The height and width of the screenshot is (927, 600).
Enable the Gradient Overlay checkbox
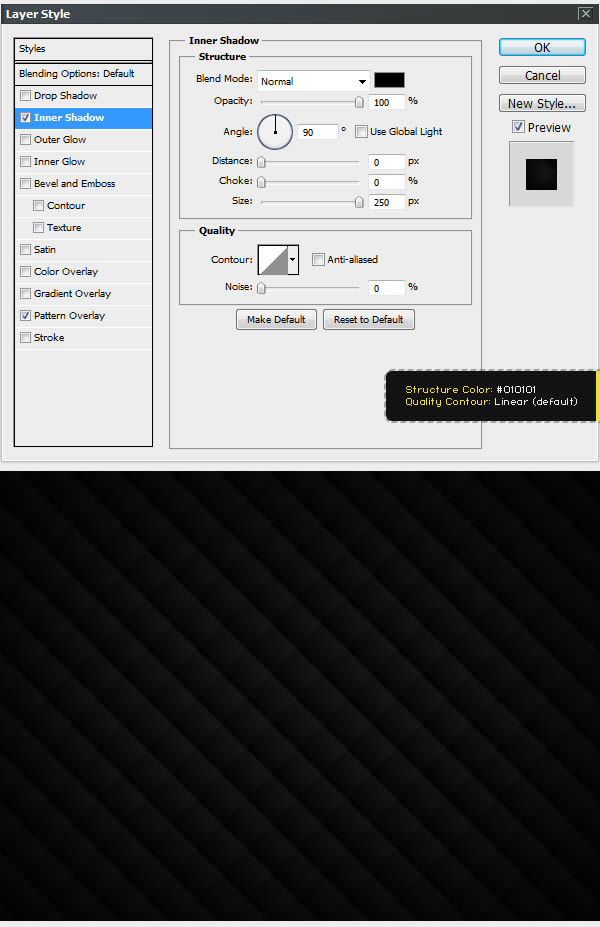[25, 294]
